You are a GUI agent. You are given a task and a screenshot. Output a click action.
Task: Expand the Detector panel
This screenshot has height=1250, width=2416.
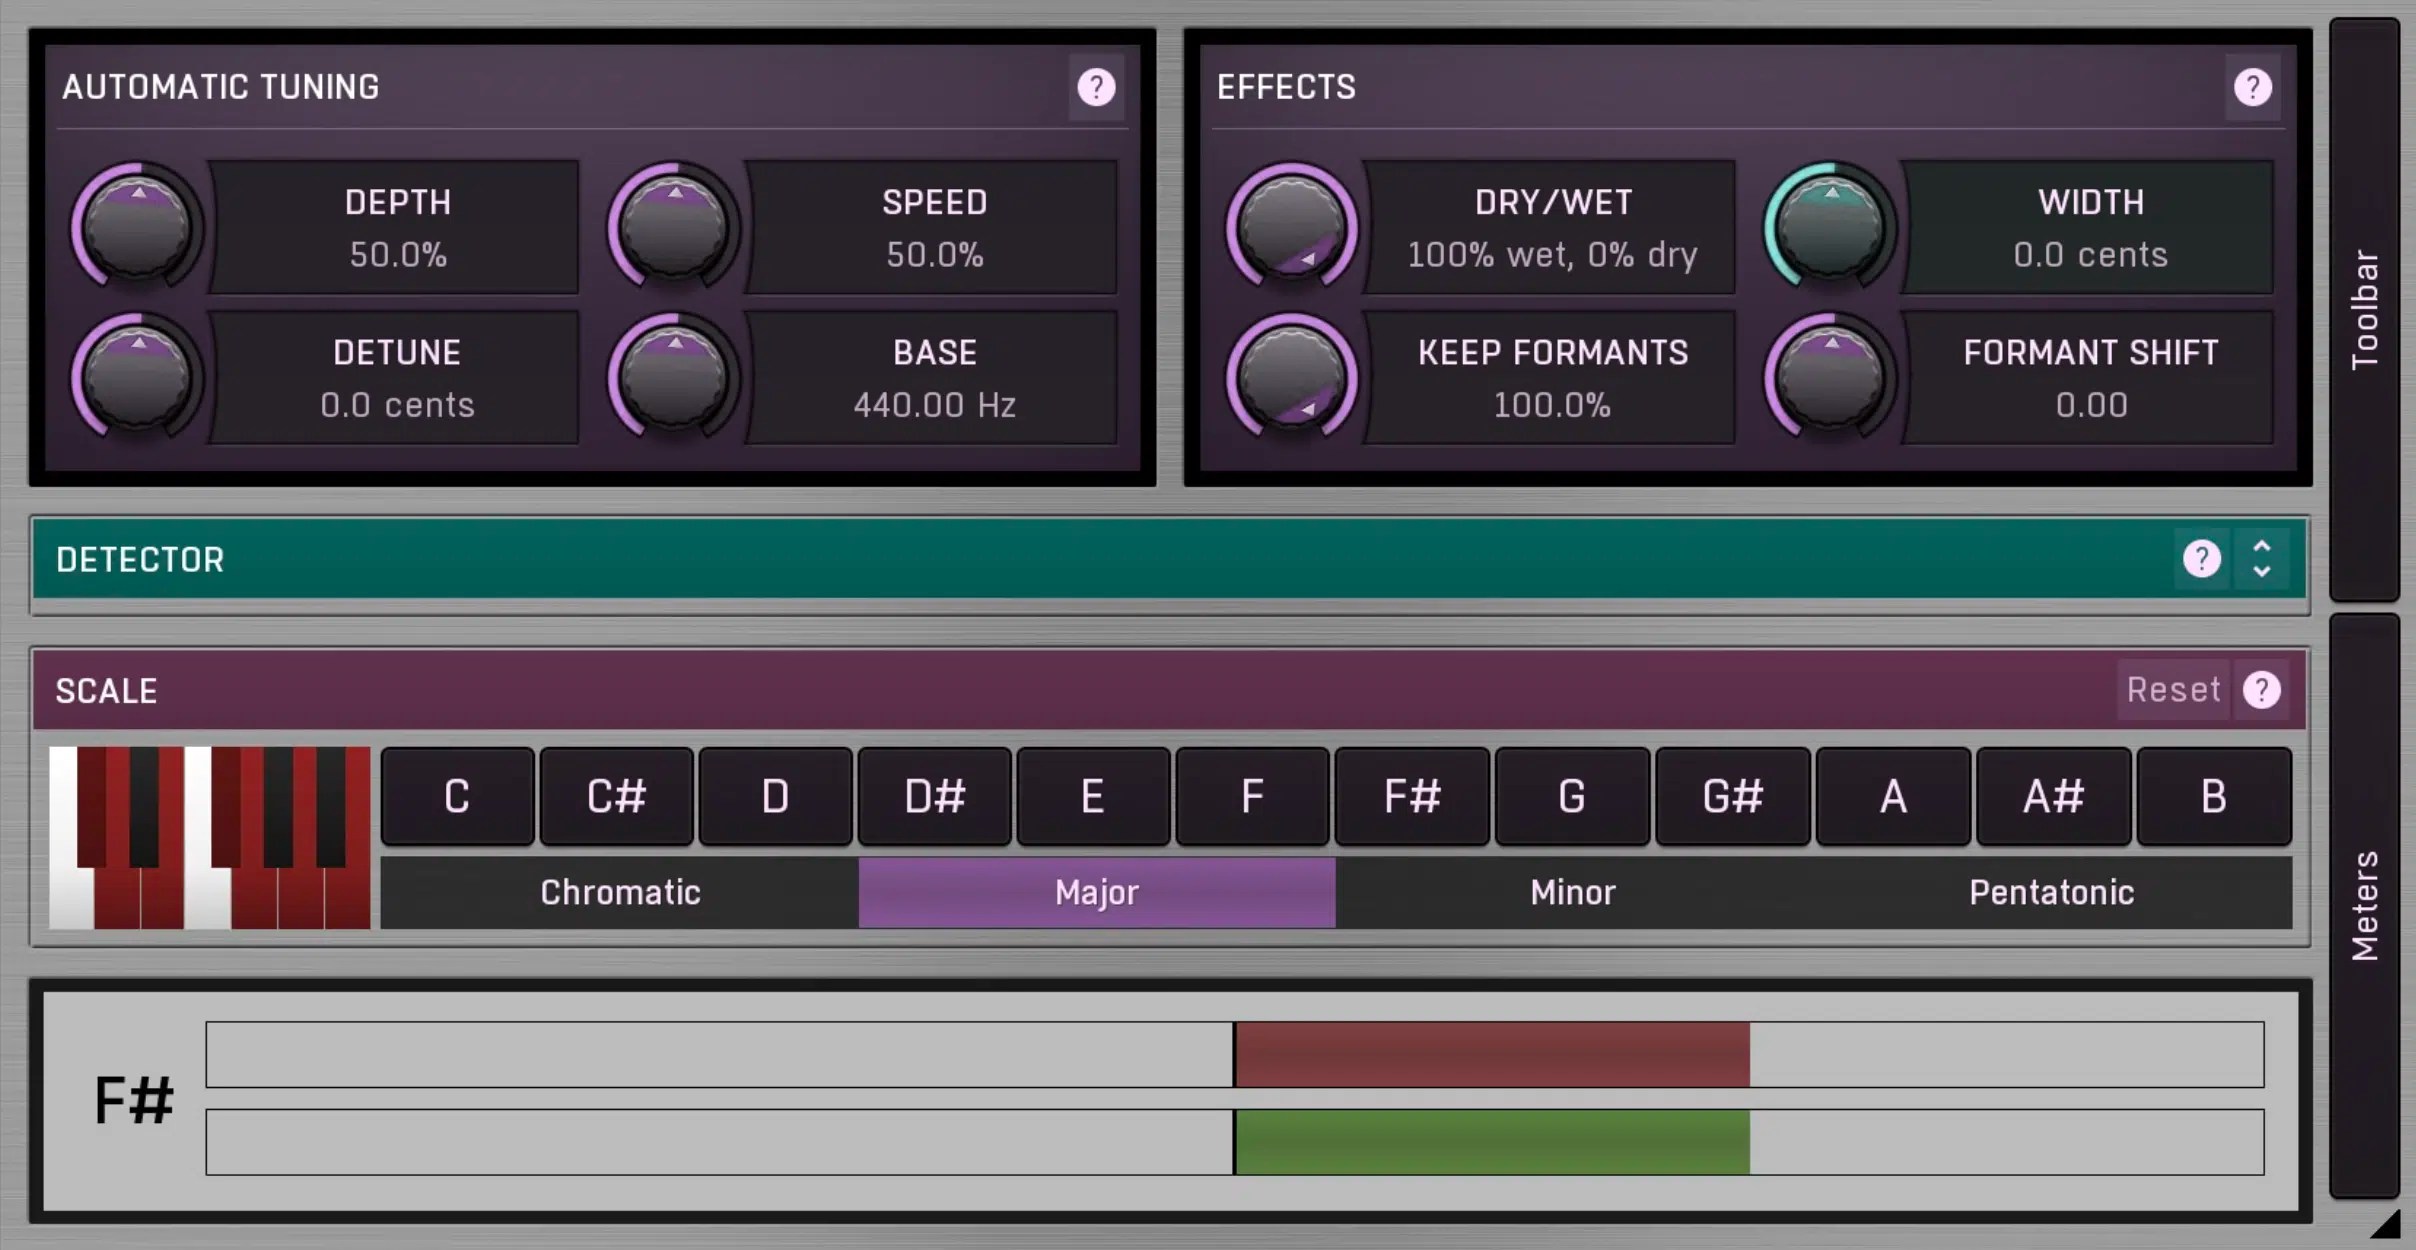(x=2262, y=559)
